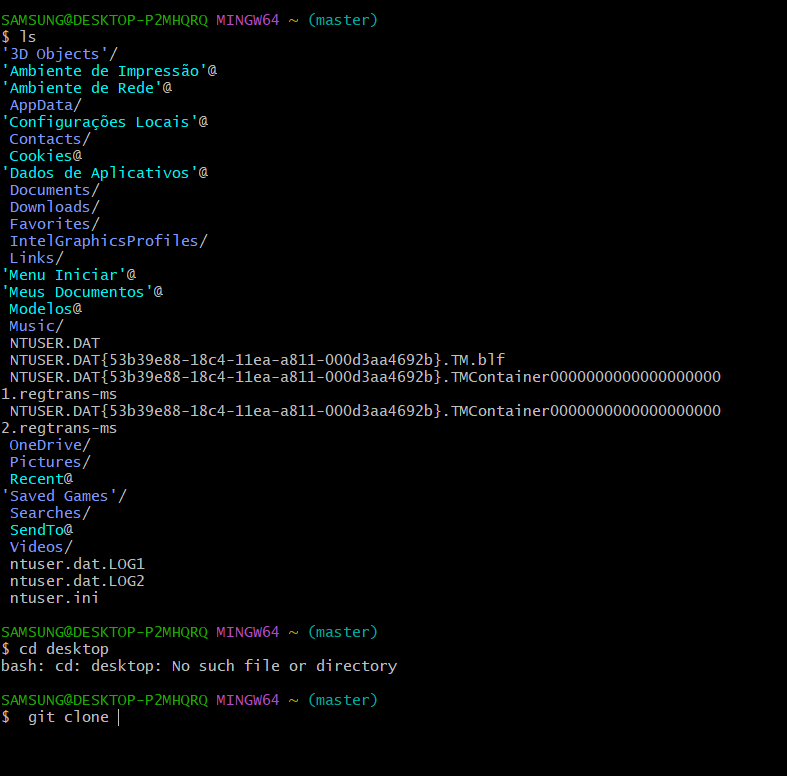Screen dimensions: 787x776
Task: Select 'Menu Iniciar'@ entry
Action: [x=69, y=275]
